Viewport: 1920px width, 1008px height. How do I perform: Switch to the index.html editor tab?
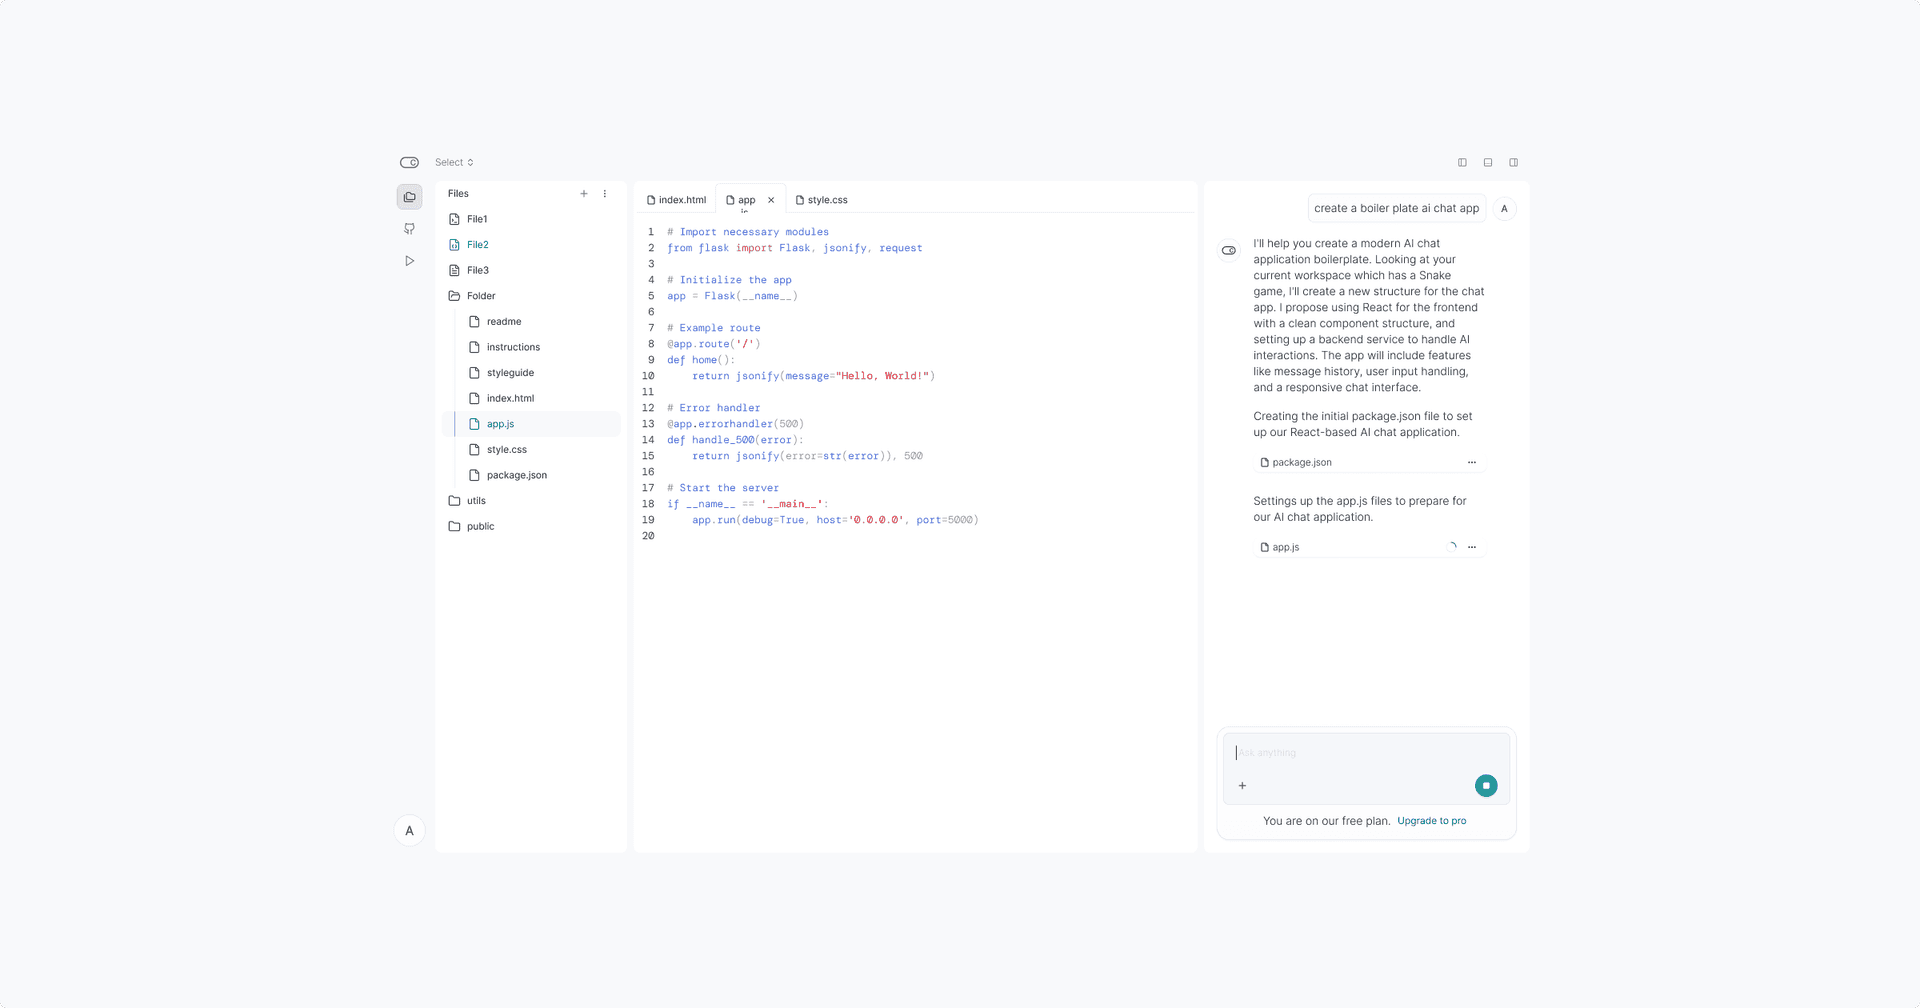[x=676, y=200]
